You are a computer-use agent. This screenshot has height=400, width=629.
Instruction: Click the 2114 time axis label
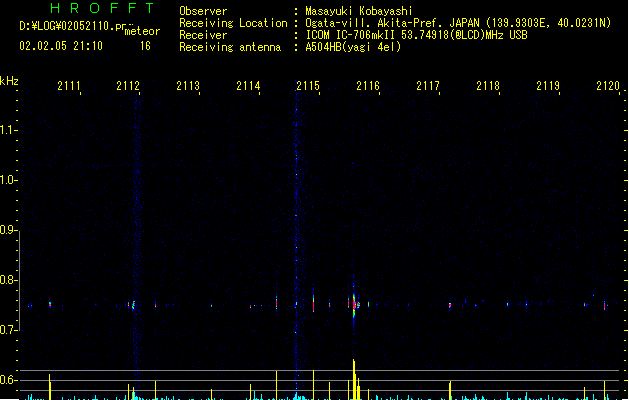coord(248,86)
